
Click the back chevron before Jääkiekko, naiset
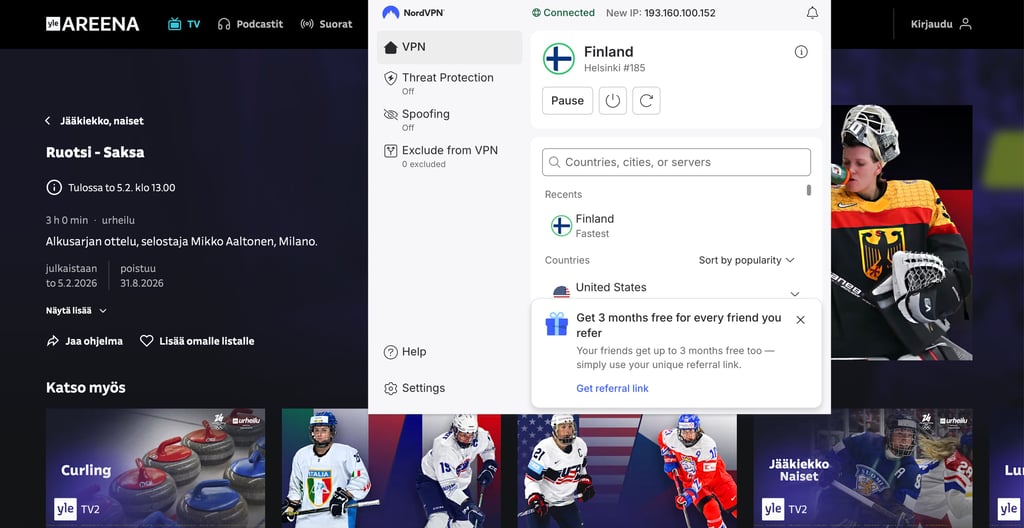point(48,121)
